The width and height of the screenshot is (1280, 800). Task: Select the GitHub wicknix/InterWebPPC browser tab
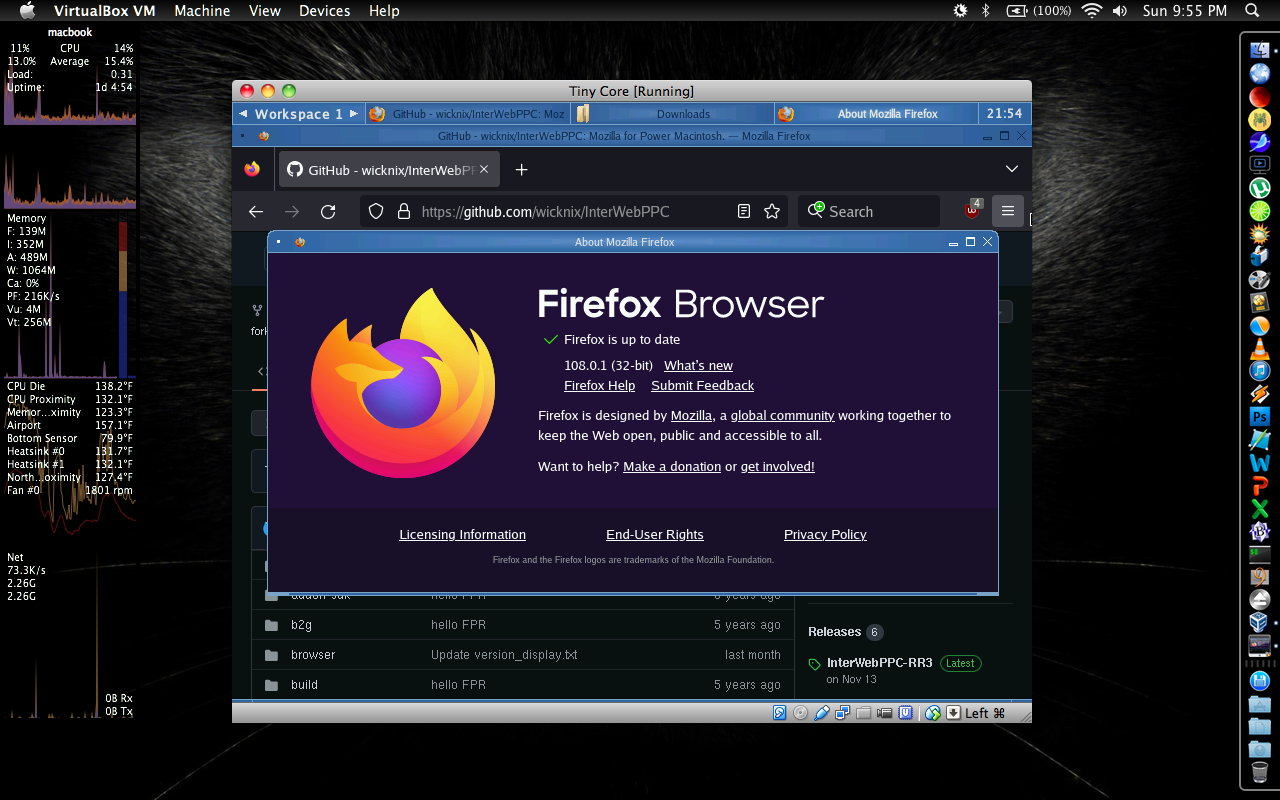[x=388, y=170]
